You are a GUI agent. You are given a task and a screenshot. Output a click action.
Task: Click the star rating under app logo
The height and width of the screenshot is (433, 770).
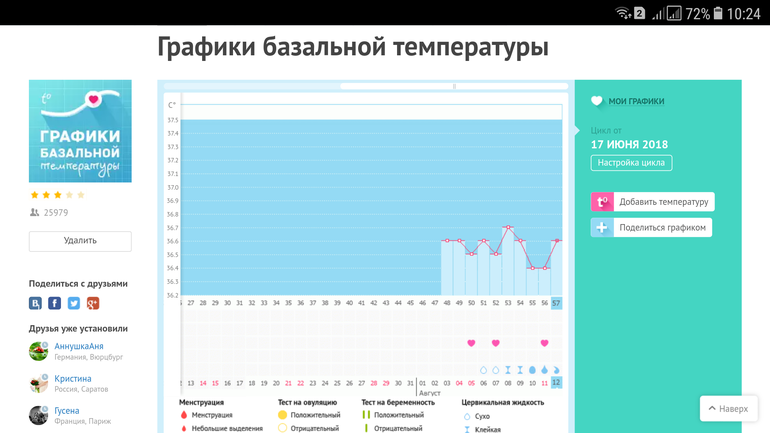[57, 195]
